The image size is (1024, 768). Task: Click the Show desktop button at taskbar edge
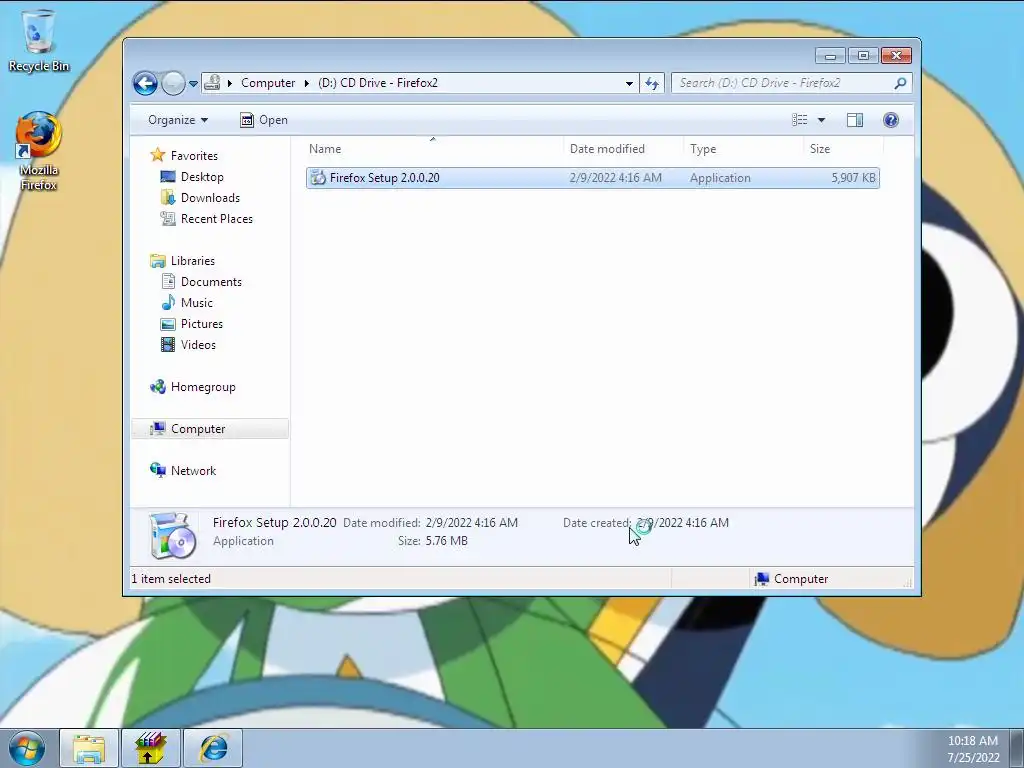[x=1017, y=748]
